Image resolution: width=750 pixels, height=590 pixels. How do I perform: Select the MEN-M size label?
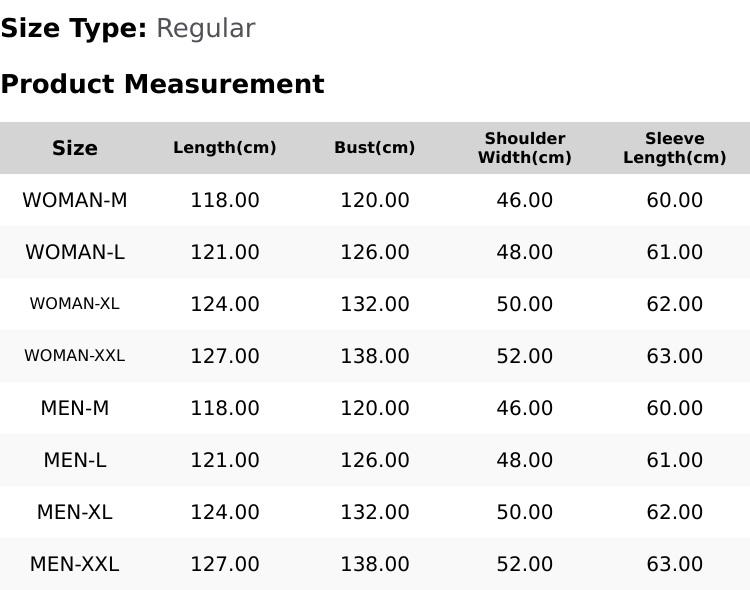pos(75,408)
